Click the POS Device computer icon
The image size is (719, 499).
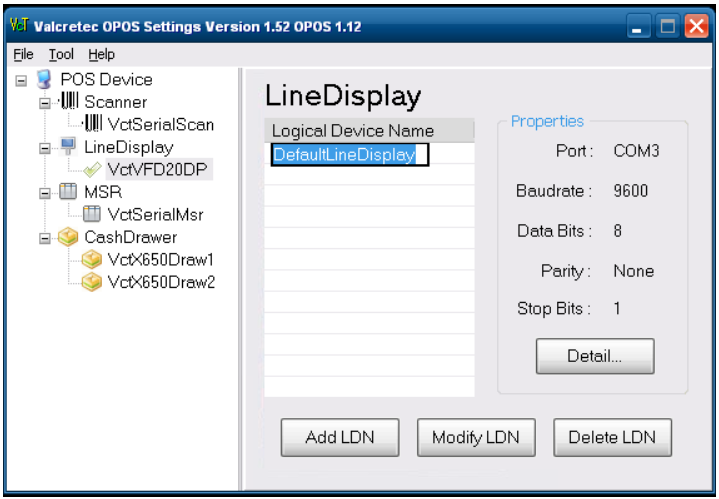pyautogui.click(x=45, y=80)
